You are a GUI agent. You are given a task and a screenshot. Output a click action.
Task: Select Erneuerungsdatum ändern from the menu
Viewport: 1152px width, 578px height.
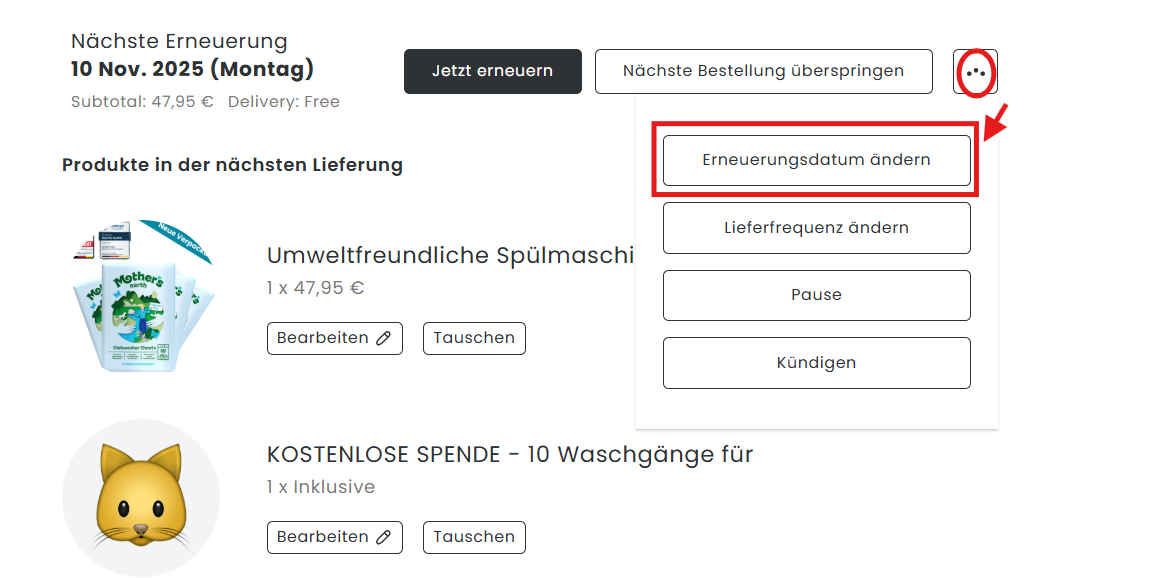pos(816,160)
